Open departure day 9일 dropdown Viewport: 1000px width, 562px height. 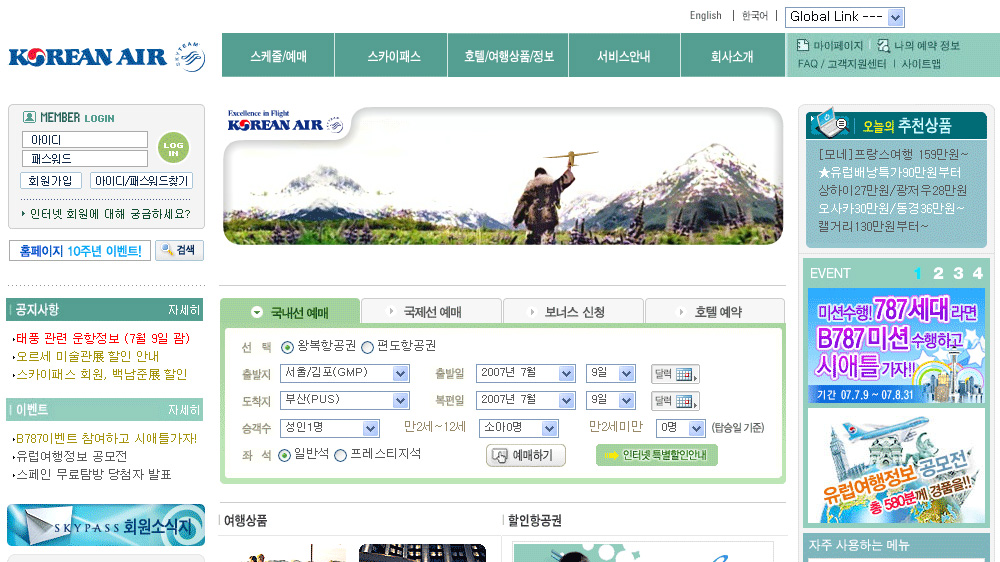pyautogui.click(x=610, y=373)
